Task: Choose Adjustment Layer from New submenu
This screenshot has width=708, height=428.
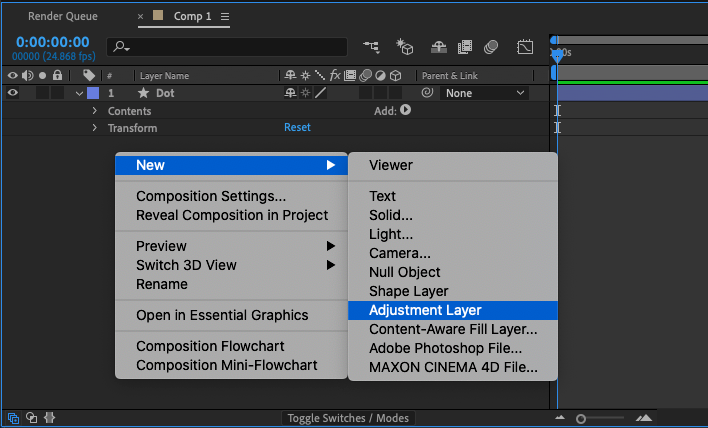Action: [453, 310]
